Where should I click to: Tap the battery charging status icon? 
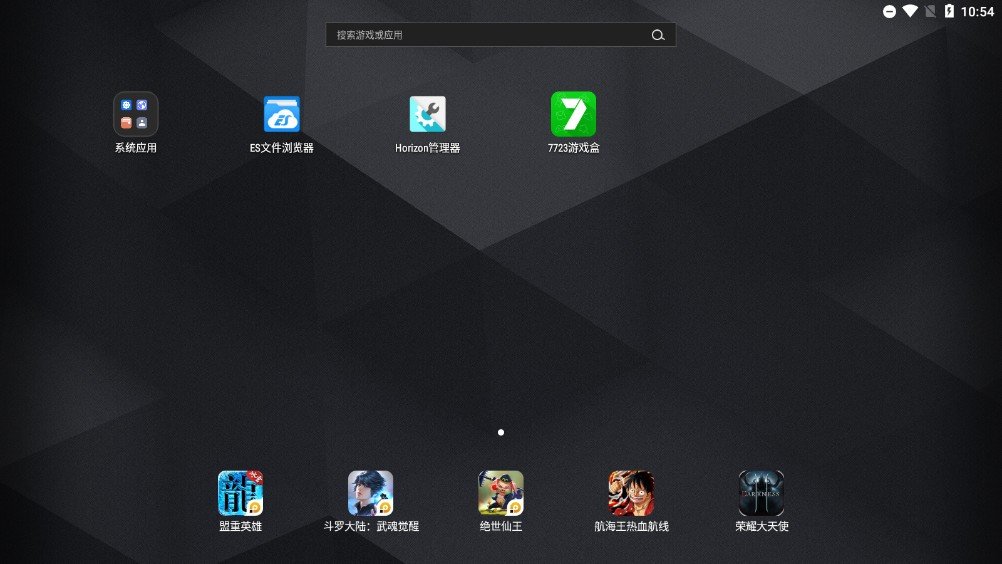(x=949, y=11)
